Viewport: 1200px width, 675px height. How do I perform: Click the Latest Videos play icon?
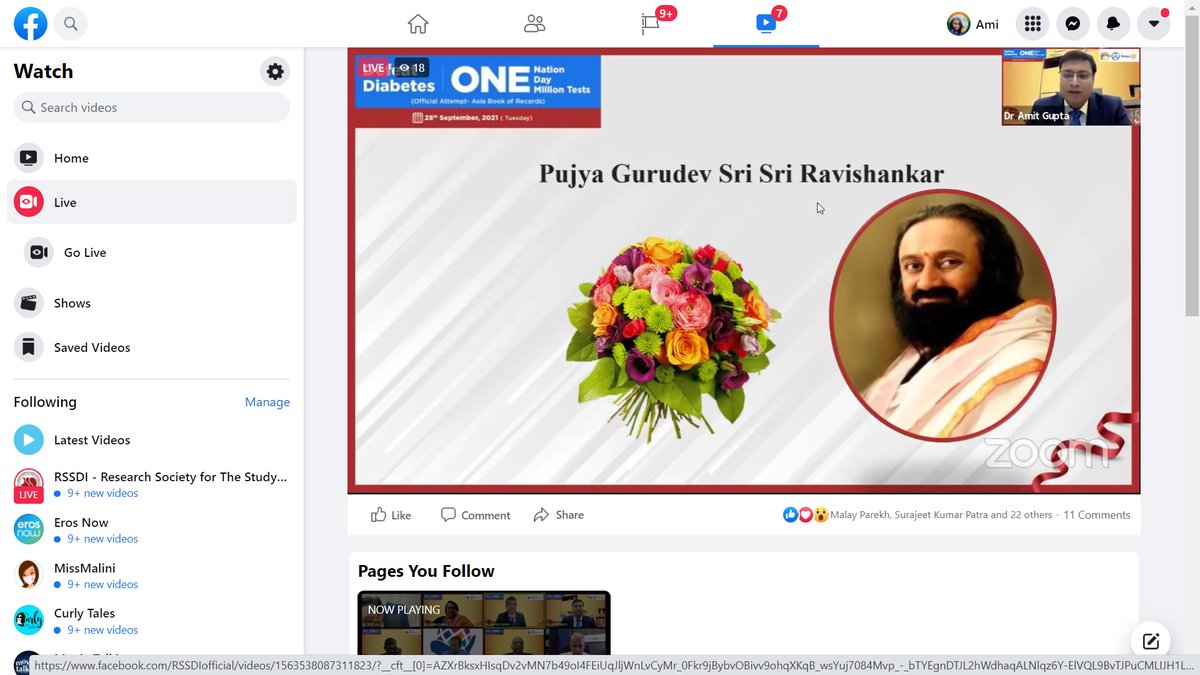[29, 440]
